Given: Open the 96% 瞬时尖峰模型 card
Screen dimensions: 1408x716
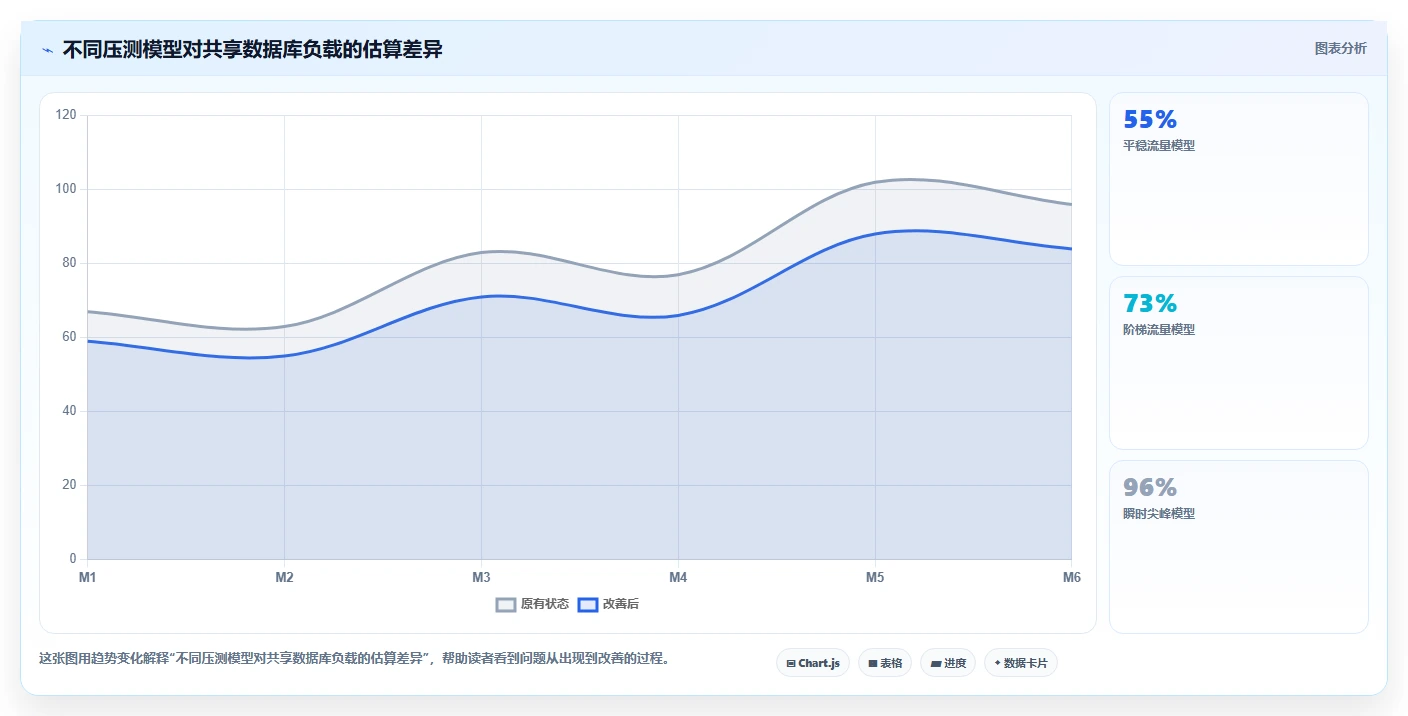Looking at the screenshot, I should (1239, 547).
